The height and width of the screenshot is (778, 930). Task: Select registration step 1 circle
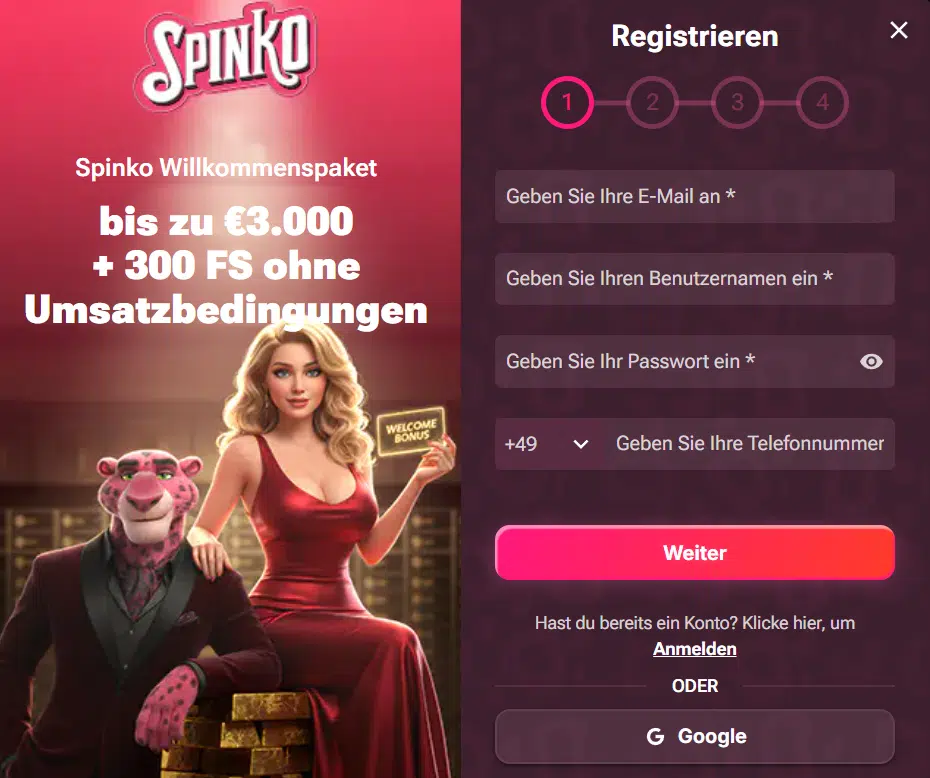[567, 103]
